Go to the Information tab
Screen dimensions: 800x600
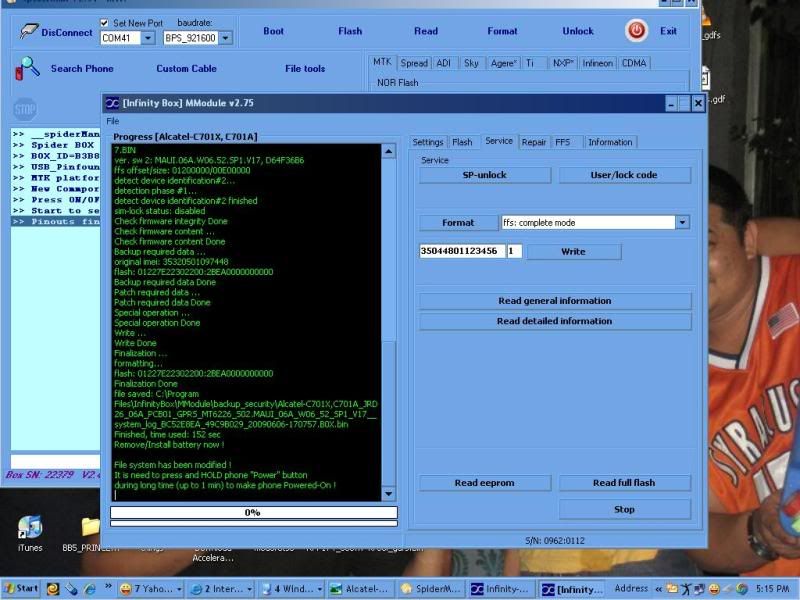pyautogui.click(x=610, y=142)
